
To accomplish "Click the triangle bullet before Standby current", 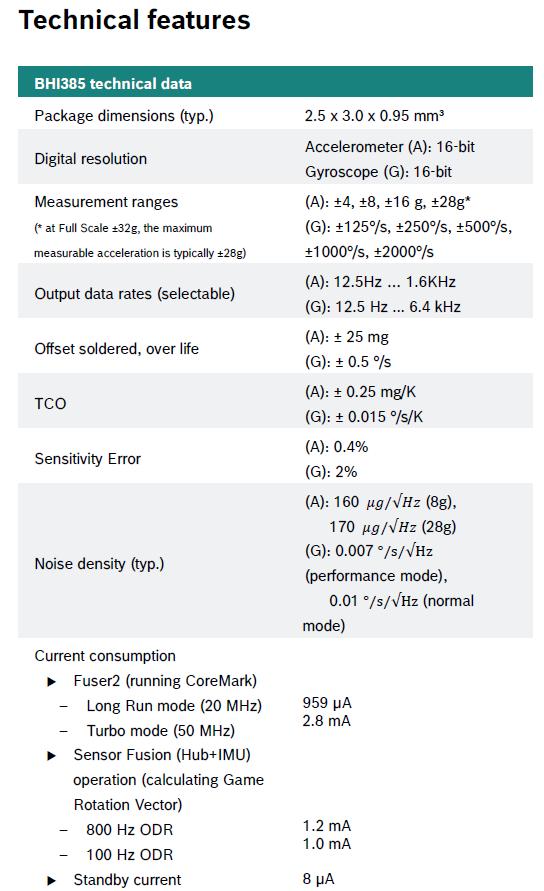I will (52, 881).
